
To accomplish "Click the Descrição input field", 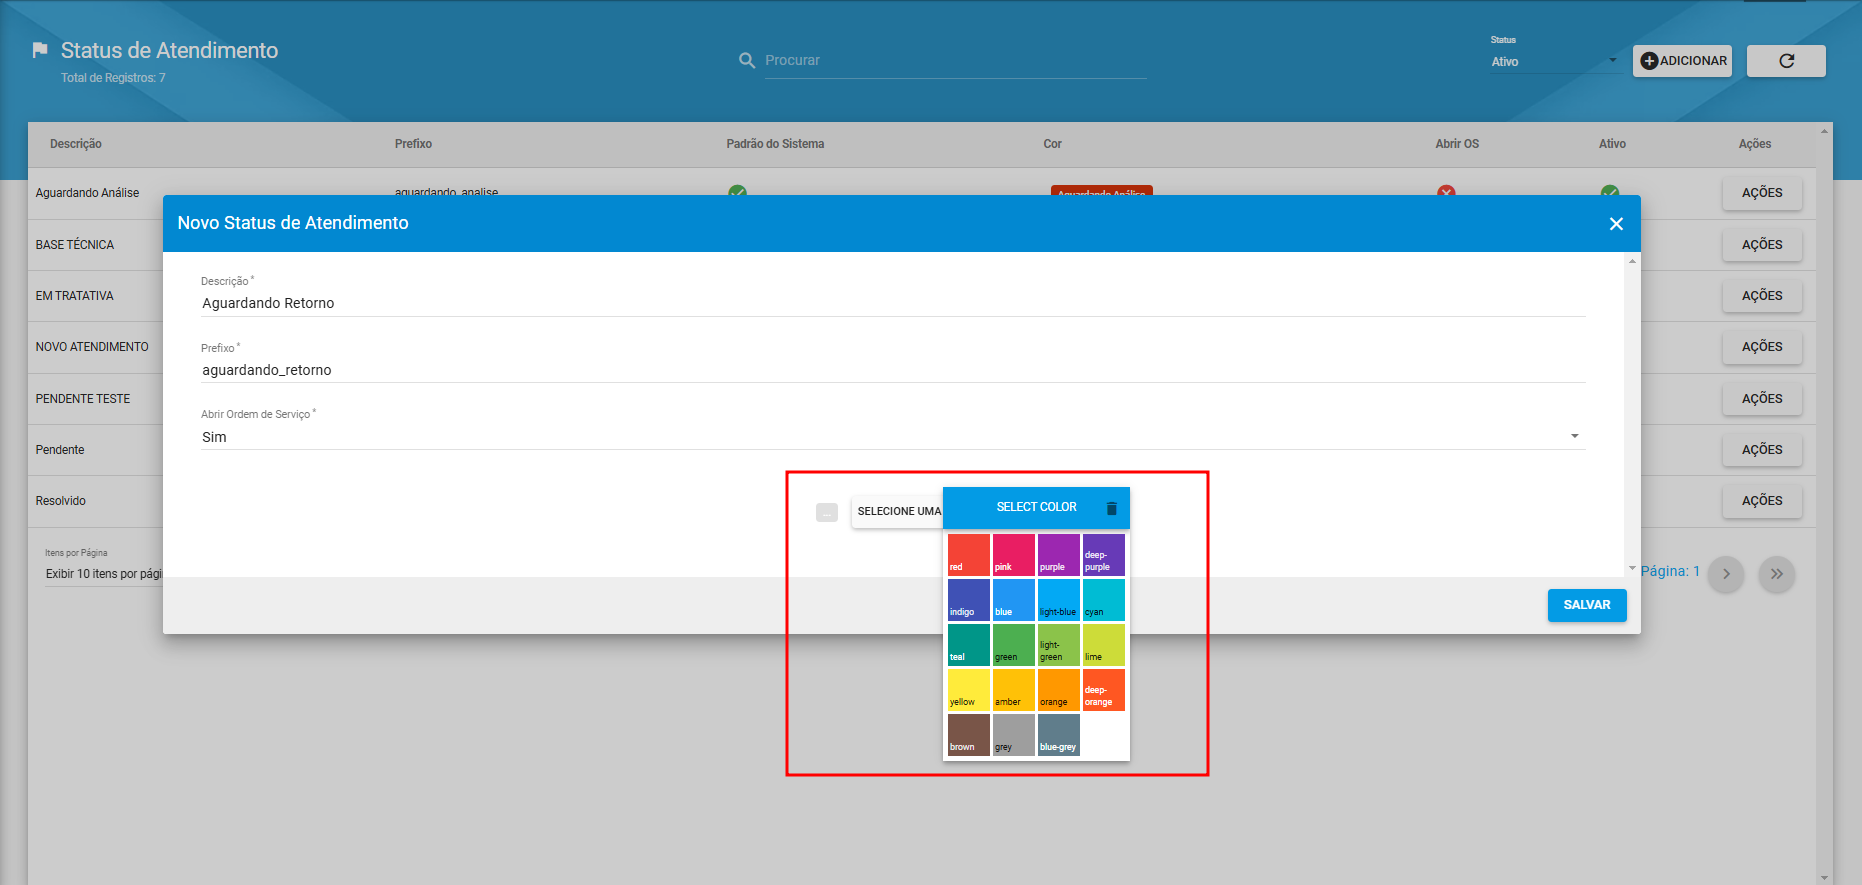I will (892, 303).
